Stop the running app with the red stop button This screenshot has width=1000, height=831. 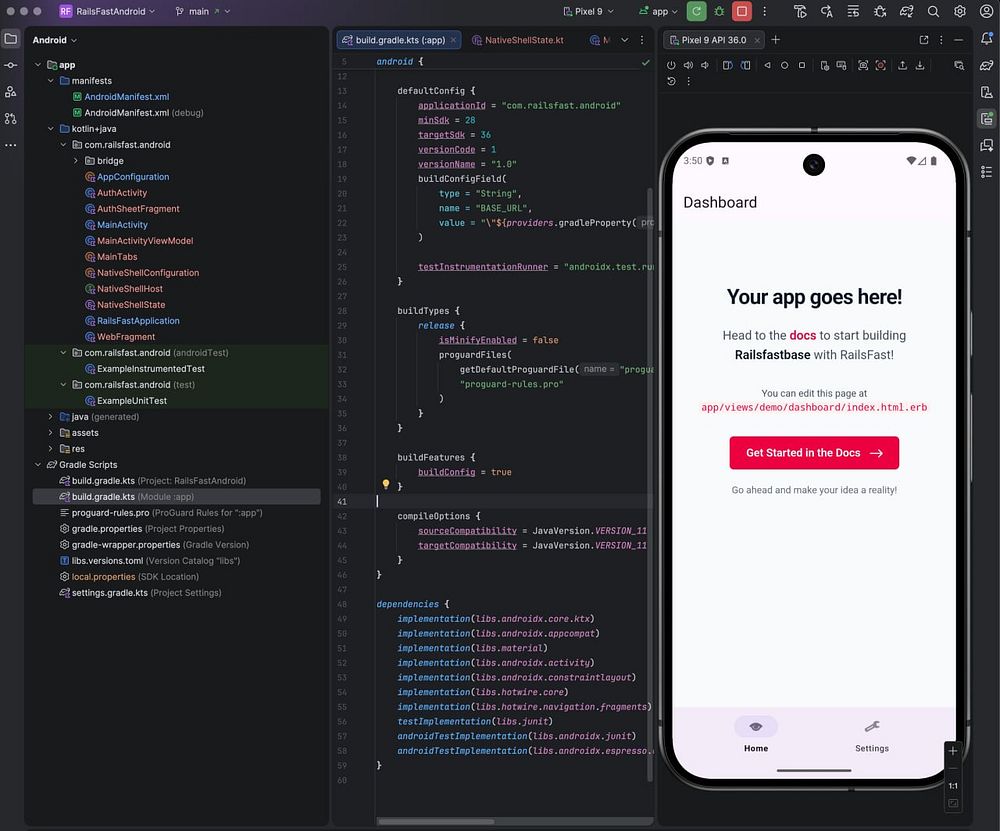click(x=742, y=11)
